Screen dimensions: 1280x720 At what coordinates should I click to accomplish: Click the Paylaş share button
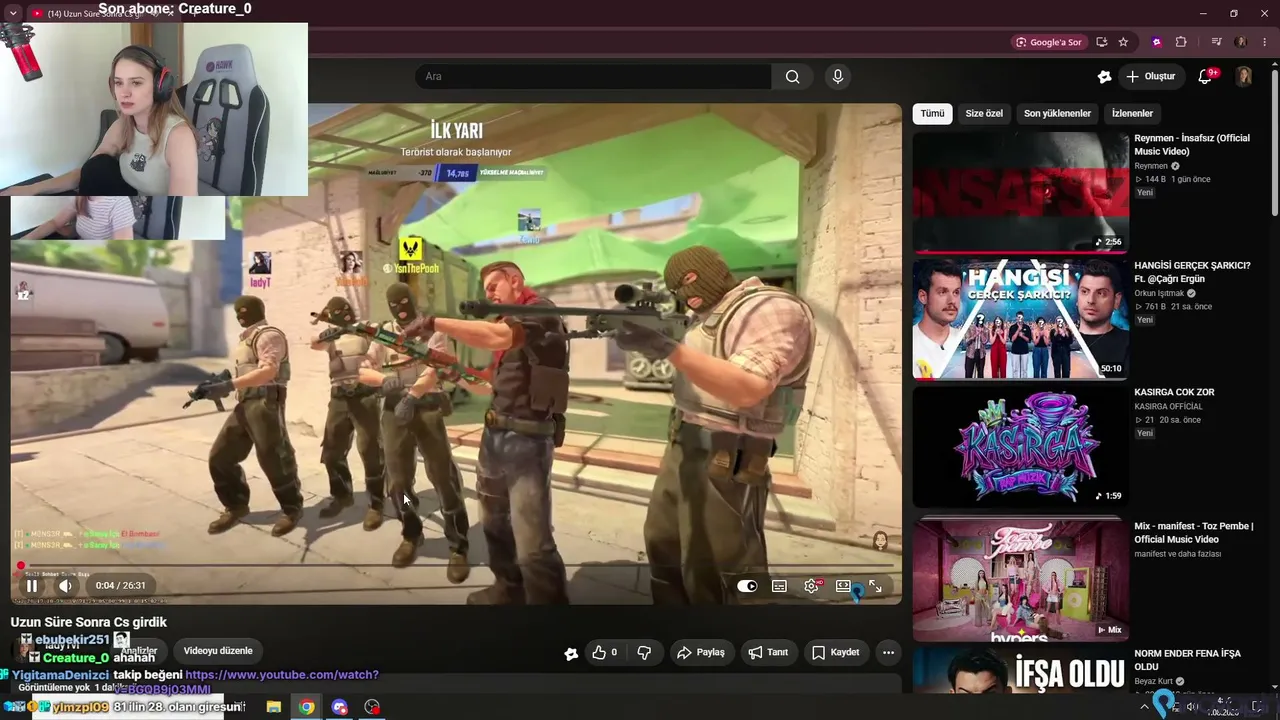[700, 653]
